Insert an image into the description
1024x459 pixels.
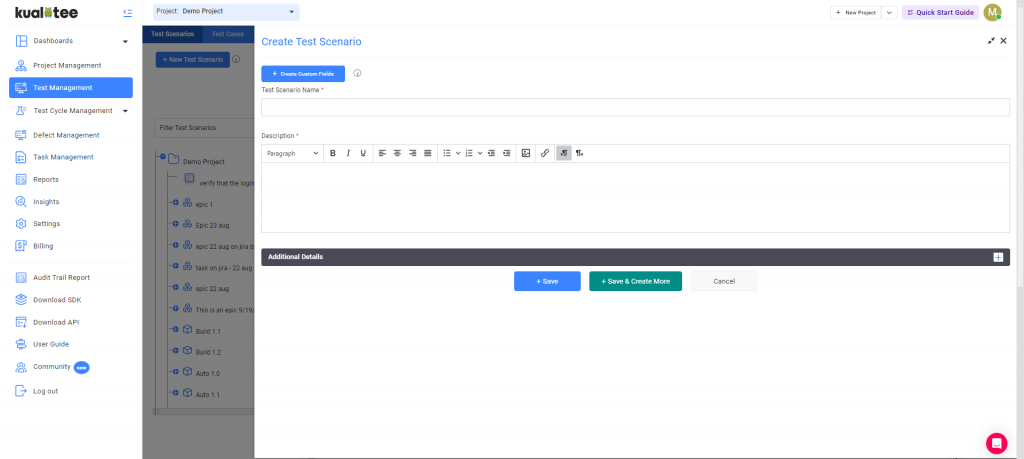click(526, 153)
